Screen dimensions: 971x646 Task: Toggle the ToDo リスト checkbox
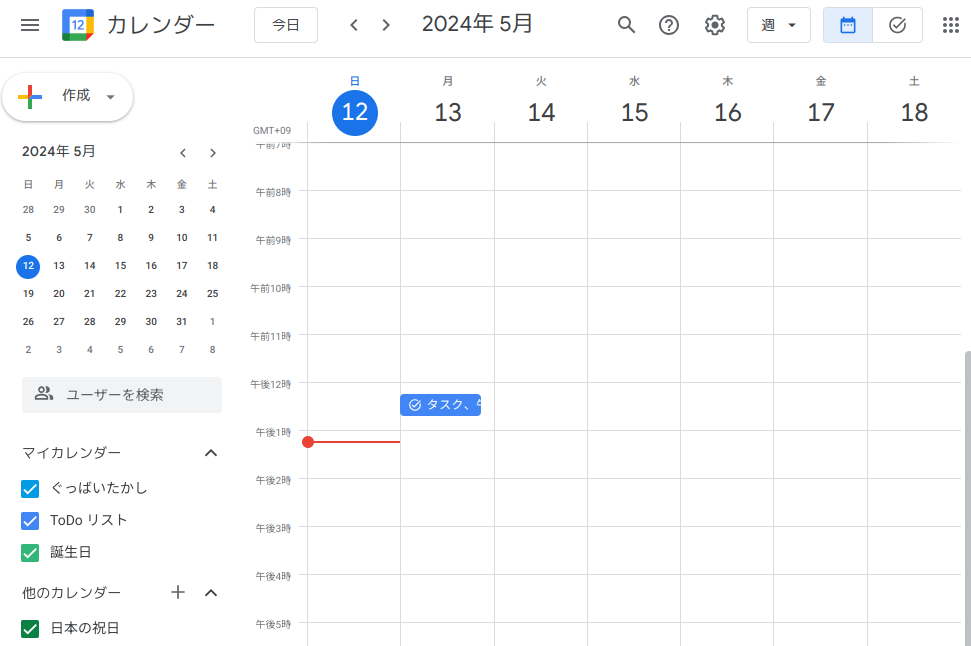[x=30, y=520]
